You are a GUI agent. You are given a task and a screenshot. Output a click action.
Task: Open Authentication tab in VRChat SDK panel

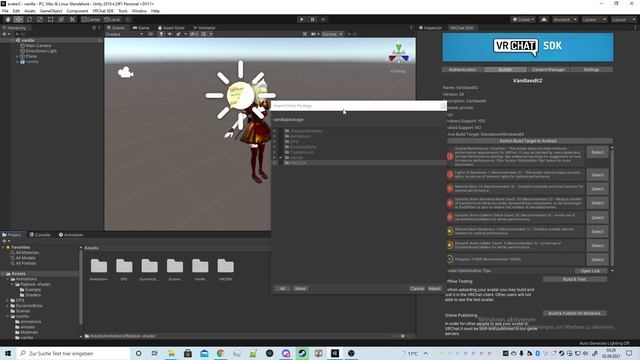462,69
